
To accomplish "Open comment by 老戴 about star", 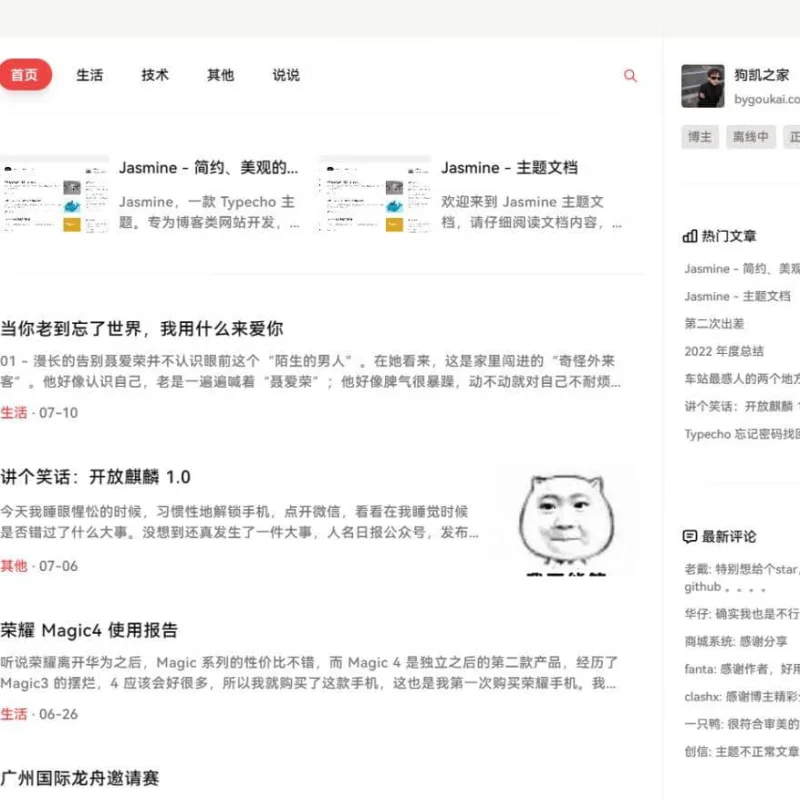I will click(742, 578).
